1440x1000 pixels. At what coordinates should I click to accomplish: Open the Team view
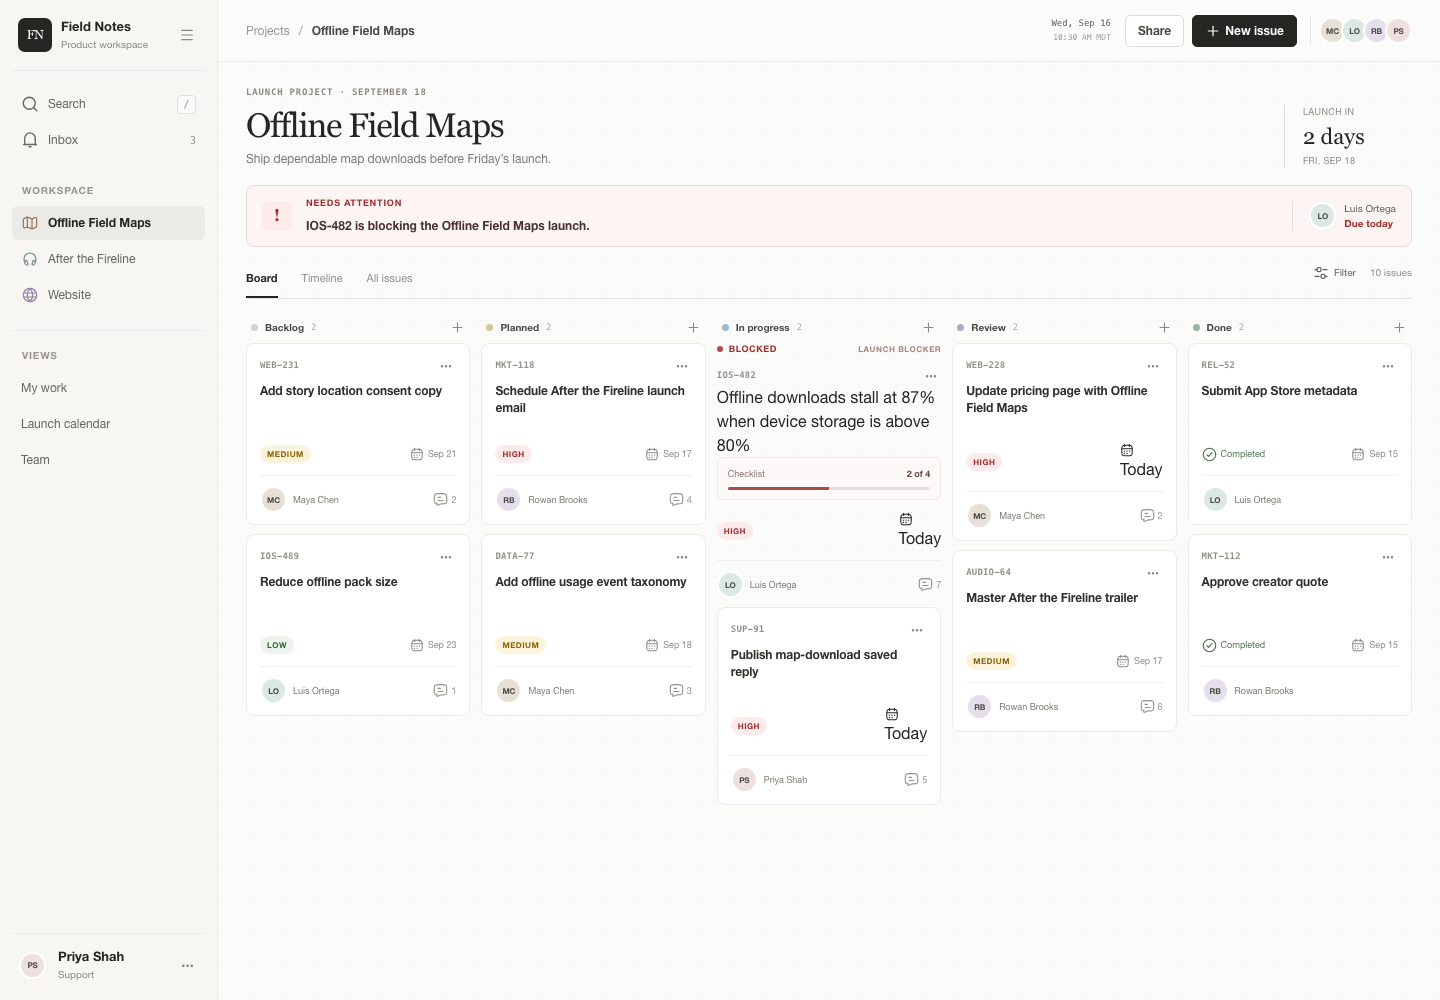tap(108, 460)
